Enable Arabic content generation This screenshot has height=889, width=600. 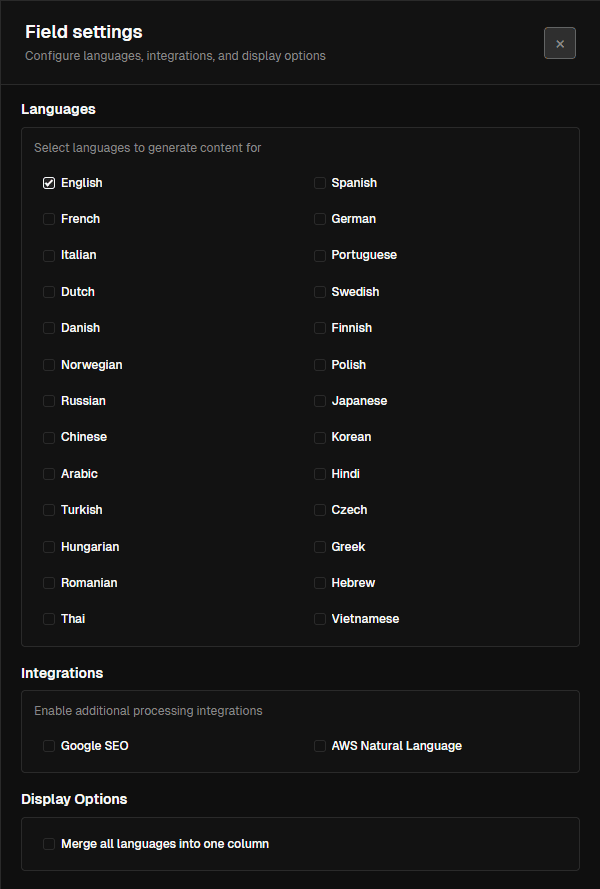pos(48,473)
